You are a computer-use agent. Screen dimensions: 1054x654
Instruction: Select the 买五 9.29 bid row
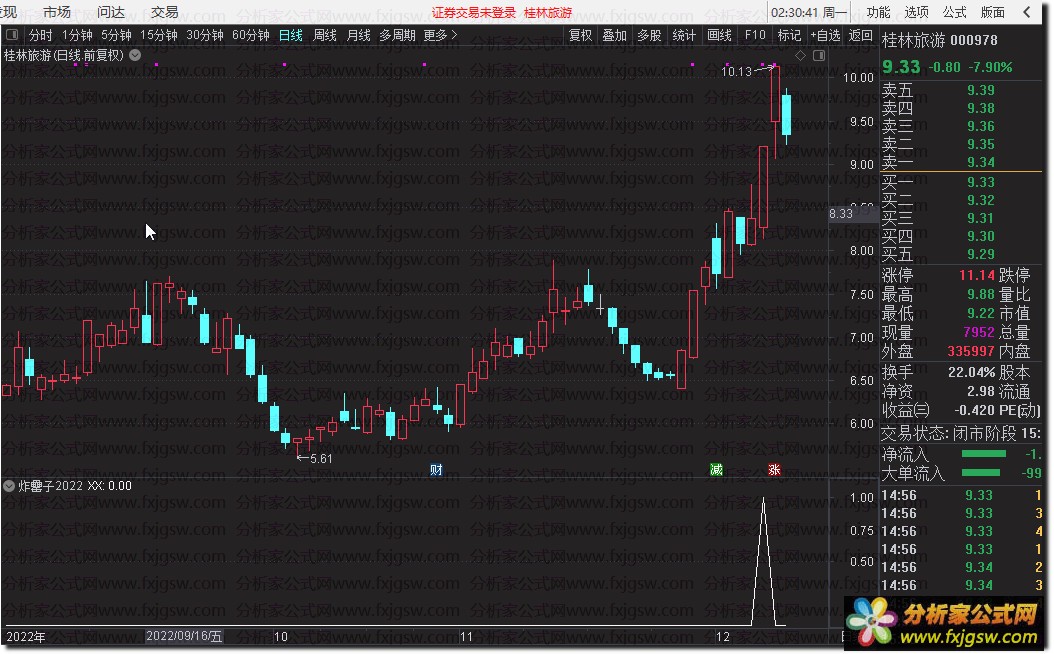tap(961, 254)
